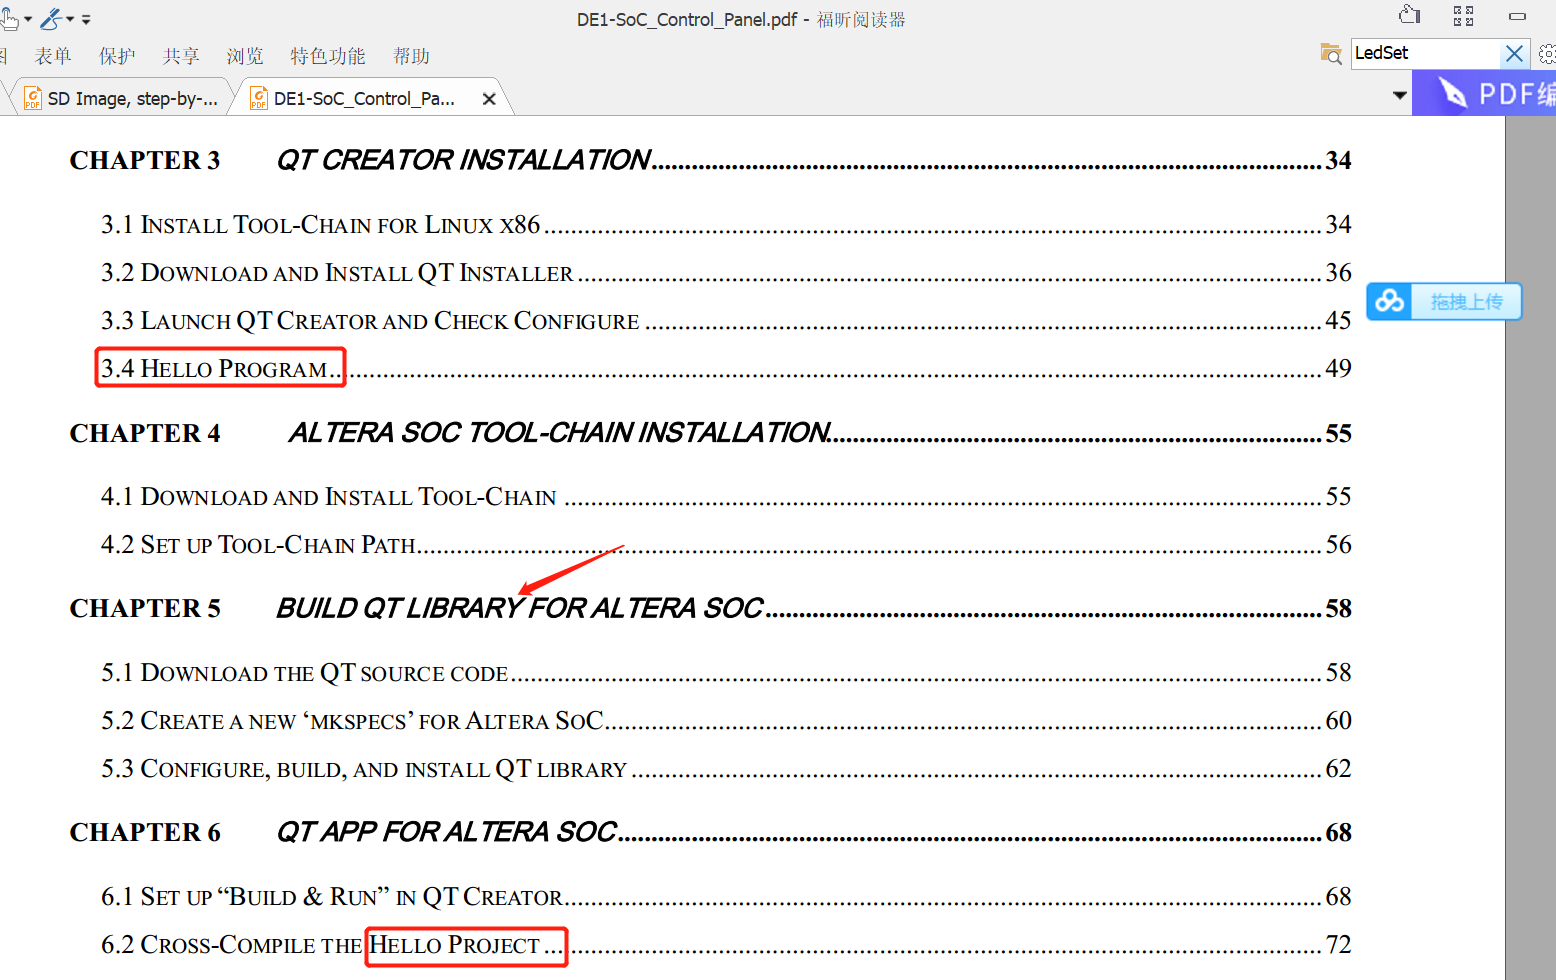Screen dimensions: 1556x980
Task: Open the 浏览 menu
Action: pos(245,56)
